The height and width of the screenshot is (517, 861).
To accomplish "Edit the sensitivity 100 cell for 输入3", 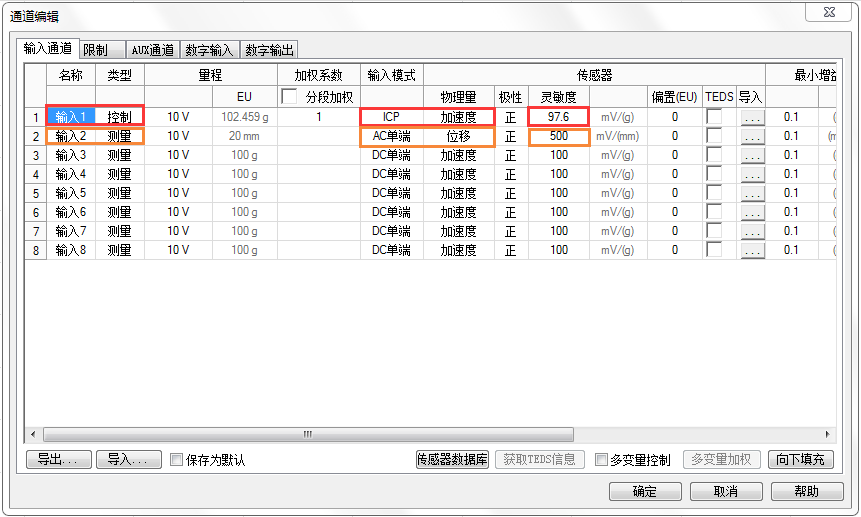I will (x=558, y=155).
